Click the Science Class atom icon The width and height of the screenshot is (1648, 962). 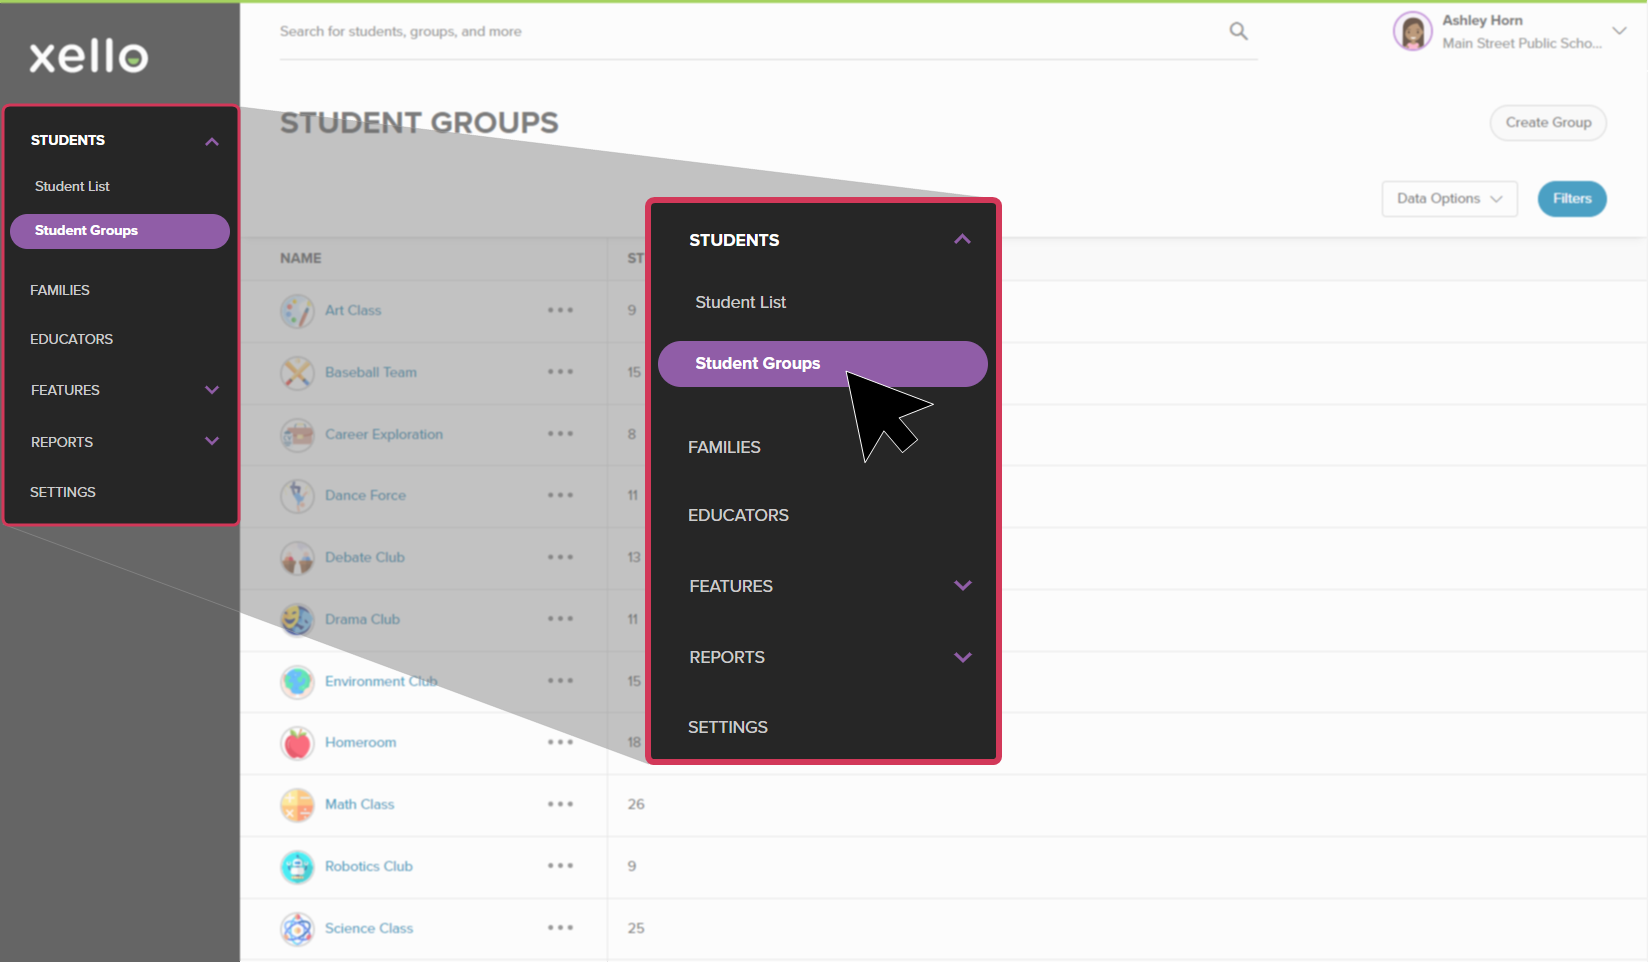[x=297, y=929]
